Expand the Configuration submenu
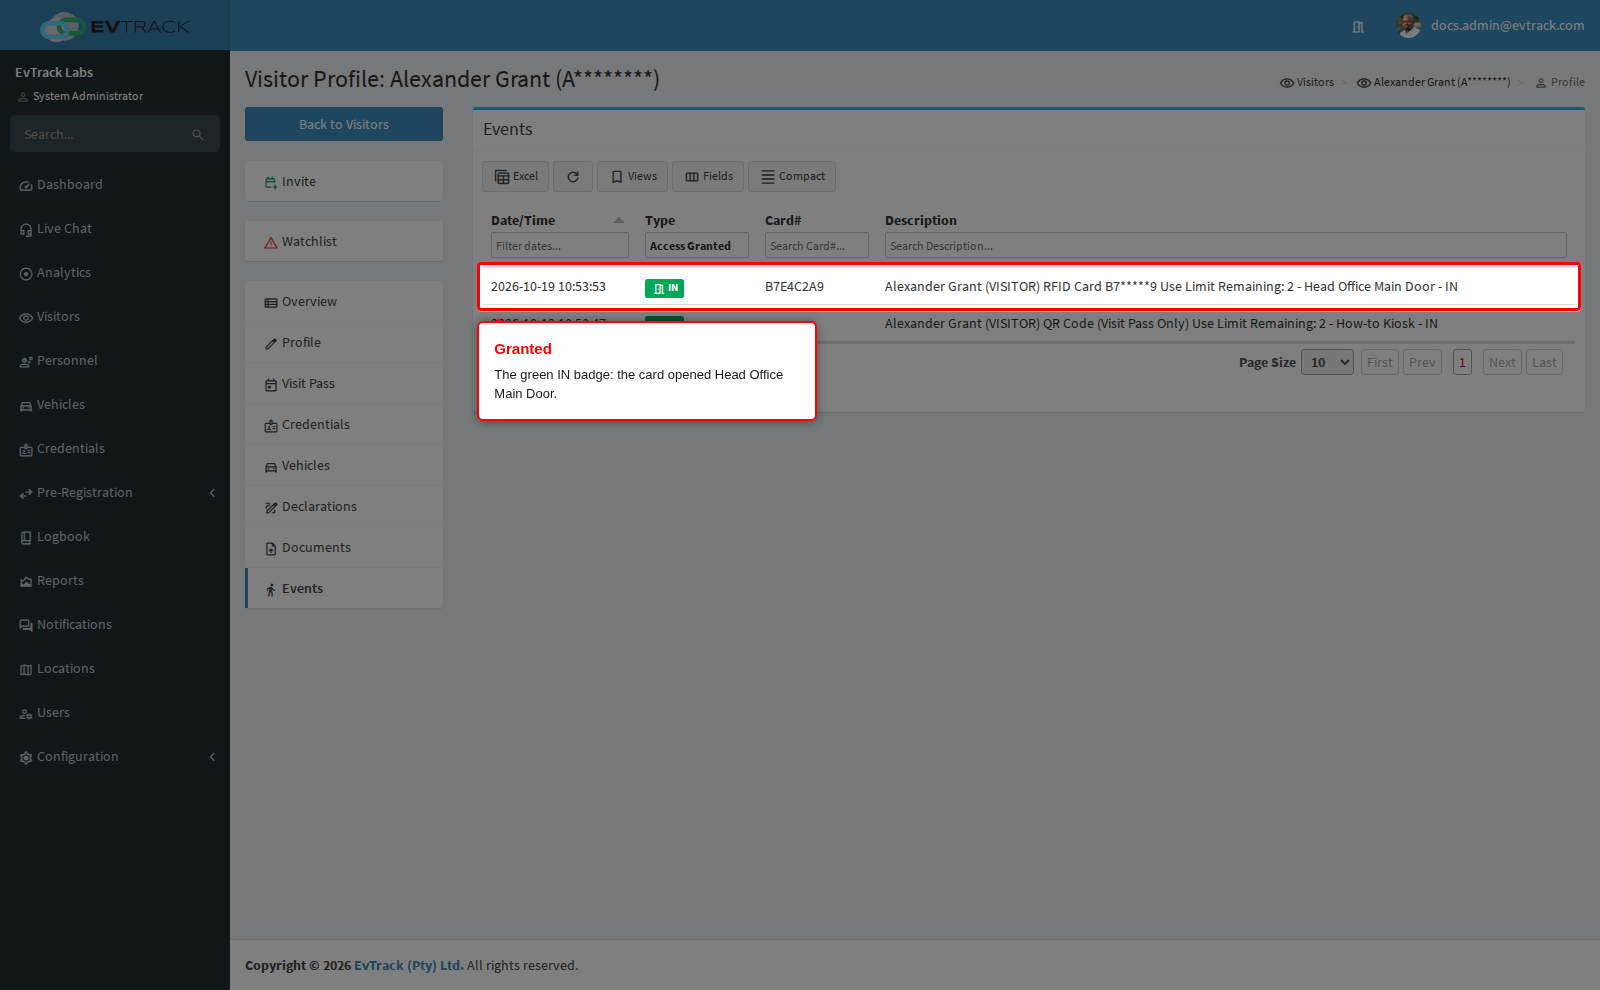Image resolution: width=1600 pixels, height=990 pixels. coord(115,757)
